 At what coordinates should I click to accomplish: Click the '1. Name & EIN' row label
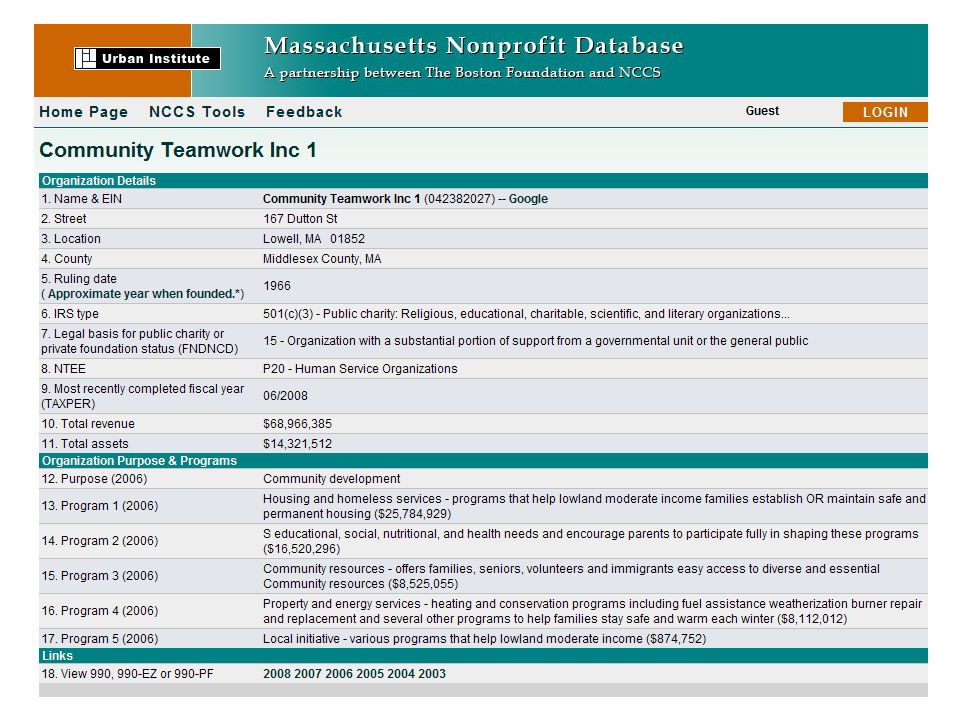tap(81, 199)
